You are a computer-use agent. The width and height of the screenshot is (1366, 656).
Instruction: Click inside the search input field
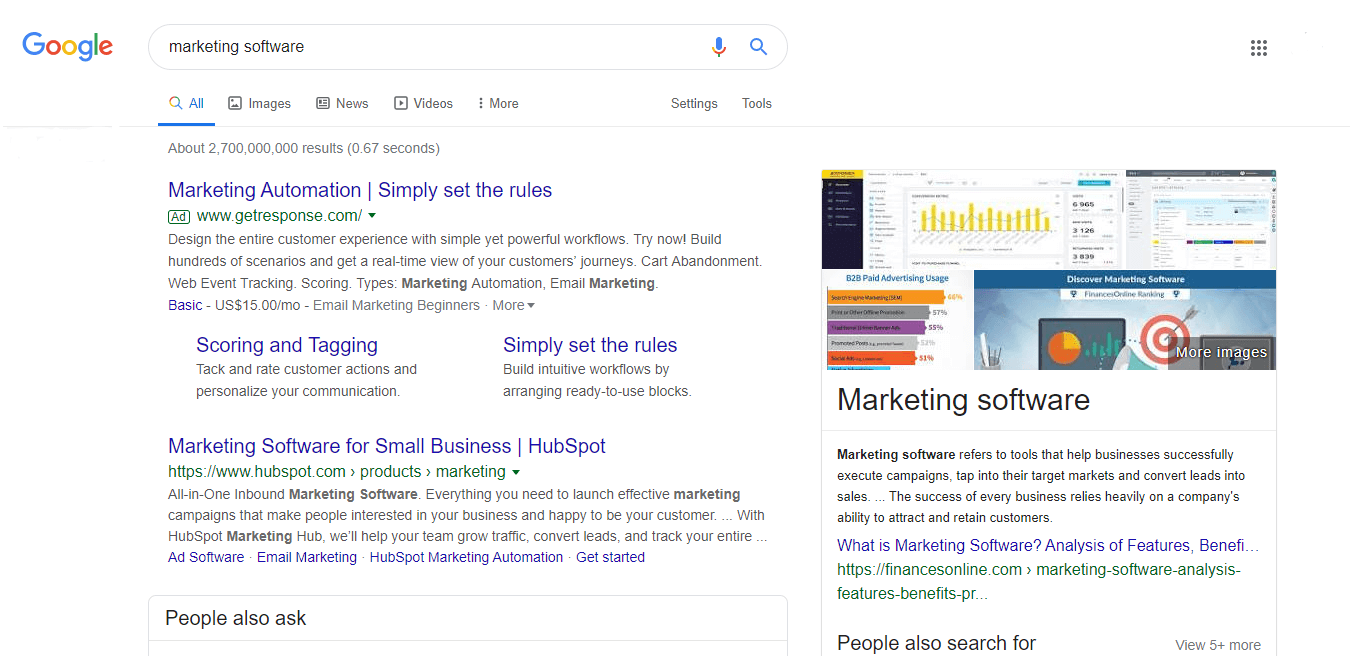pos(400,46)
